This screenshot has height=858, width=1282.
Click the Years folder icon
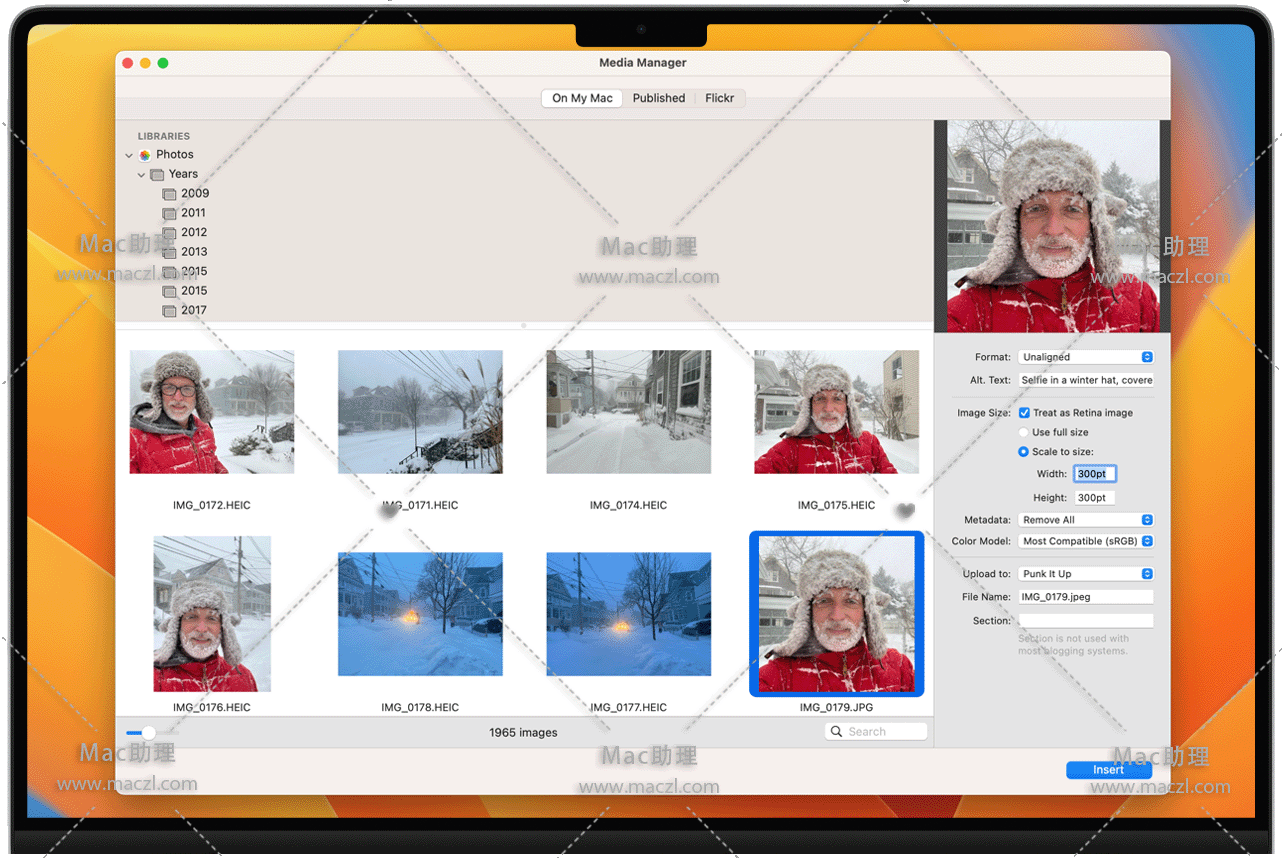coord(157,175)
